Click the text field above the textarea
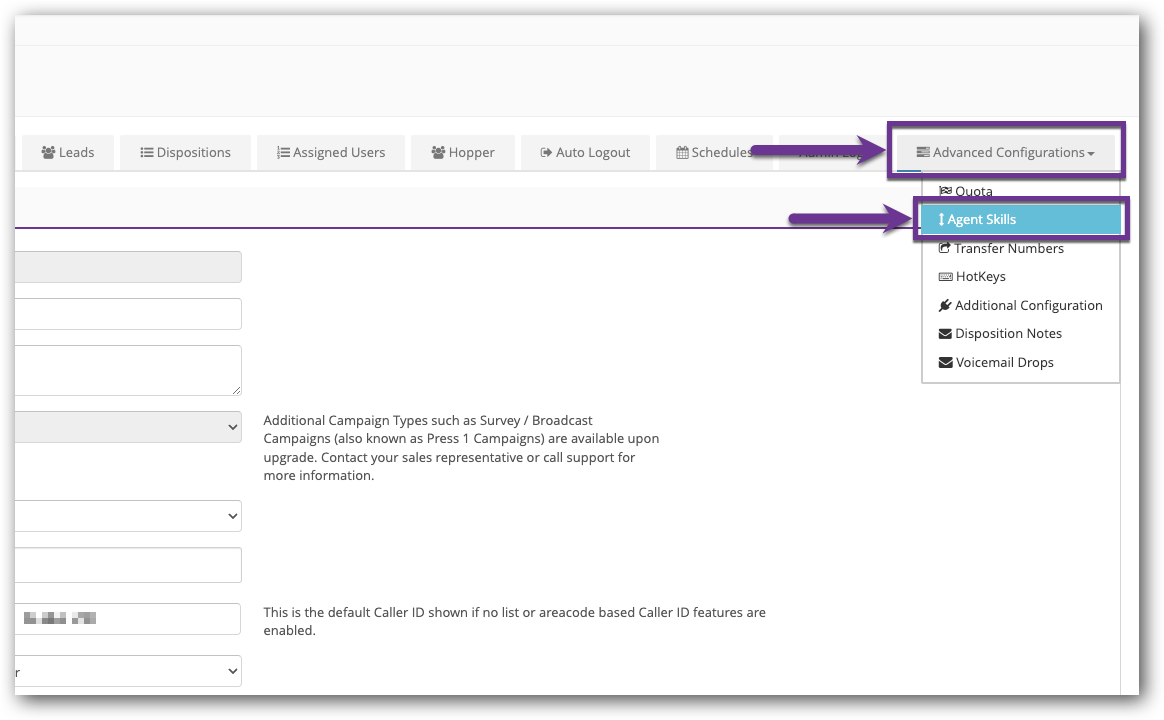The width and height of the screenshot is (1164, 720). [128, 314]
